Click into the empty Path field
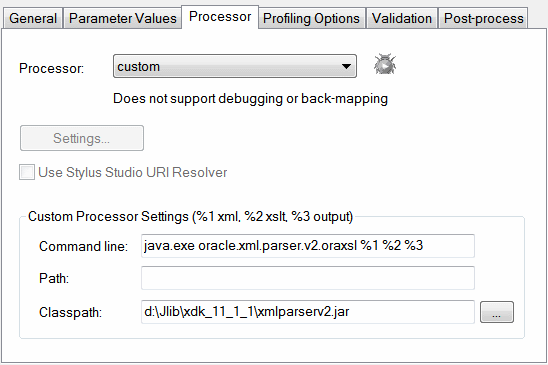The height and width of the screenshot is (365, 548). tap(308, 278)
